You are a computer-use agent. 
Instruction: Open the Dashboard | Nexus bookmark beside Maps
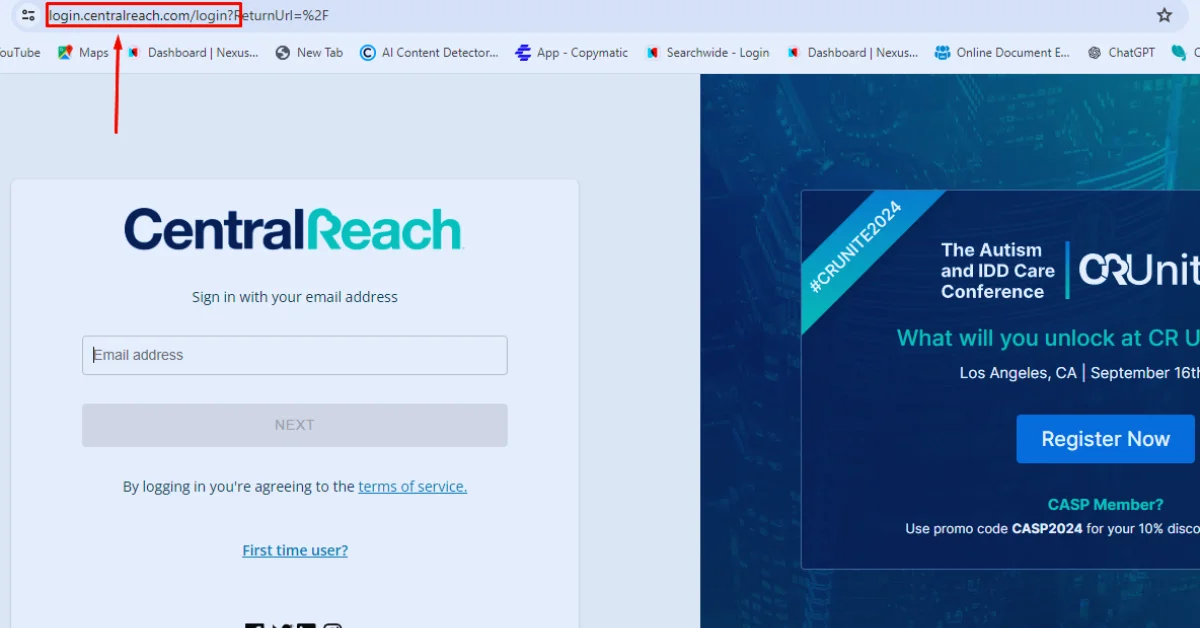point(193,53)
